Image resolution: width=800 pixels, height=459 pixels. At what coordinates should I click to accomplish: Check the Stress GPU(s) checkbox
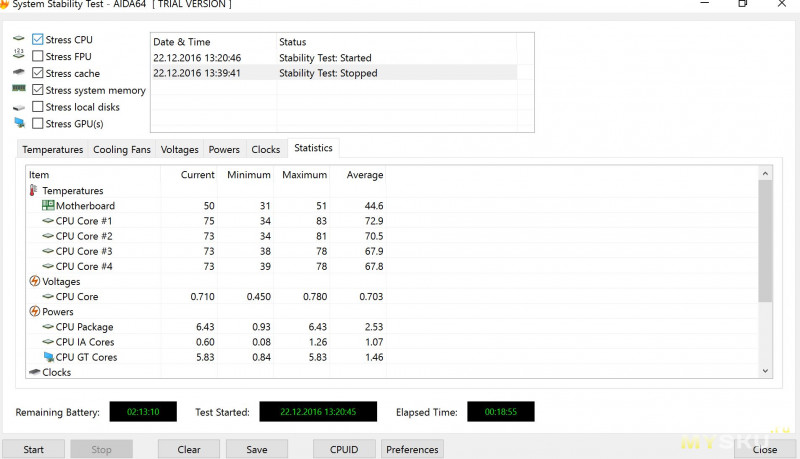click(x=37, y=123)
